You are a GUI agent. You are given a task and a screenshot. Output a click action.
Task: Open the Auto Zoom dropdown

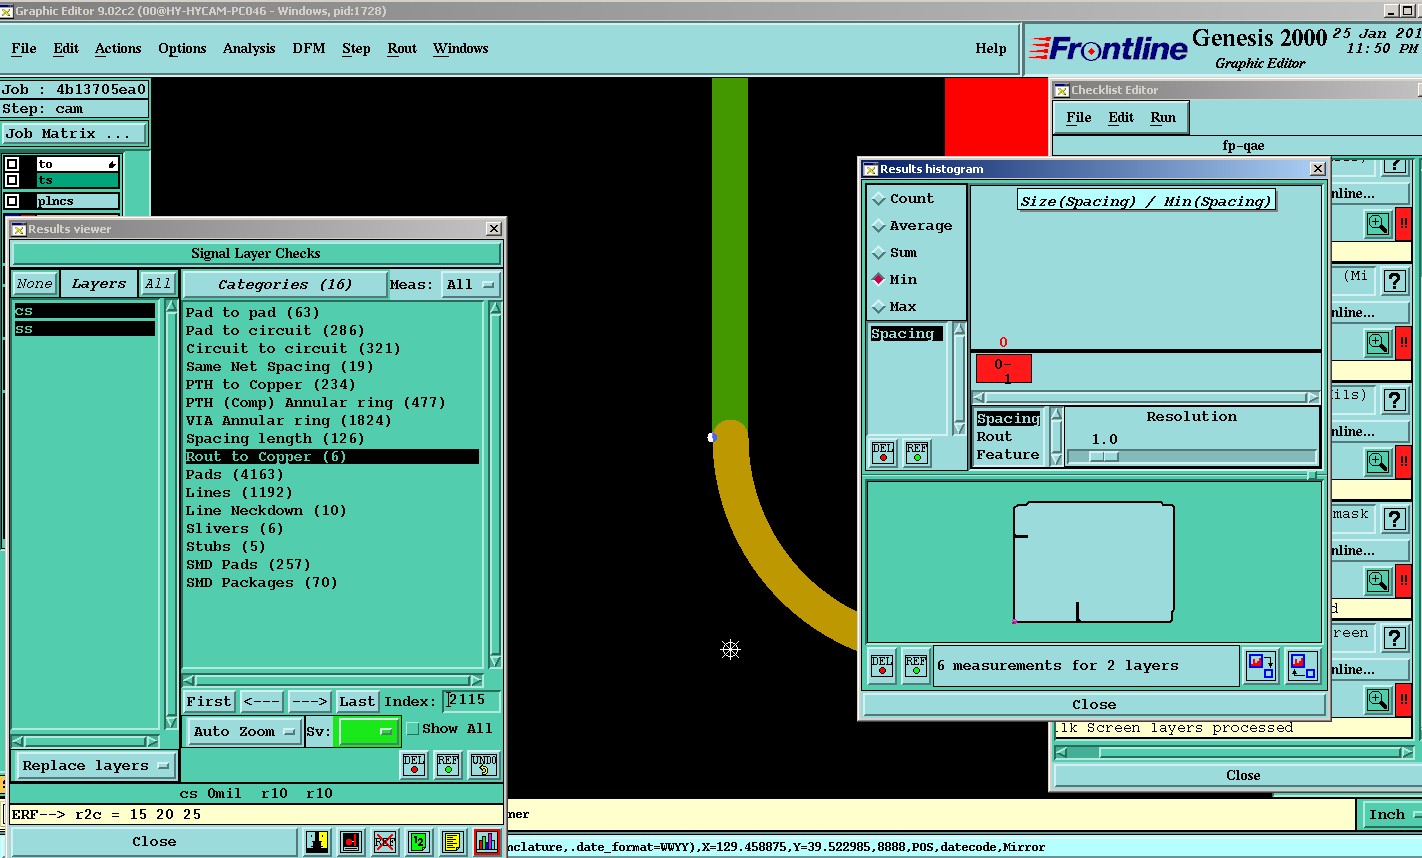(x=245, y=732)
